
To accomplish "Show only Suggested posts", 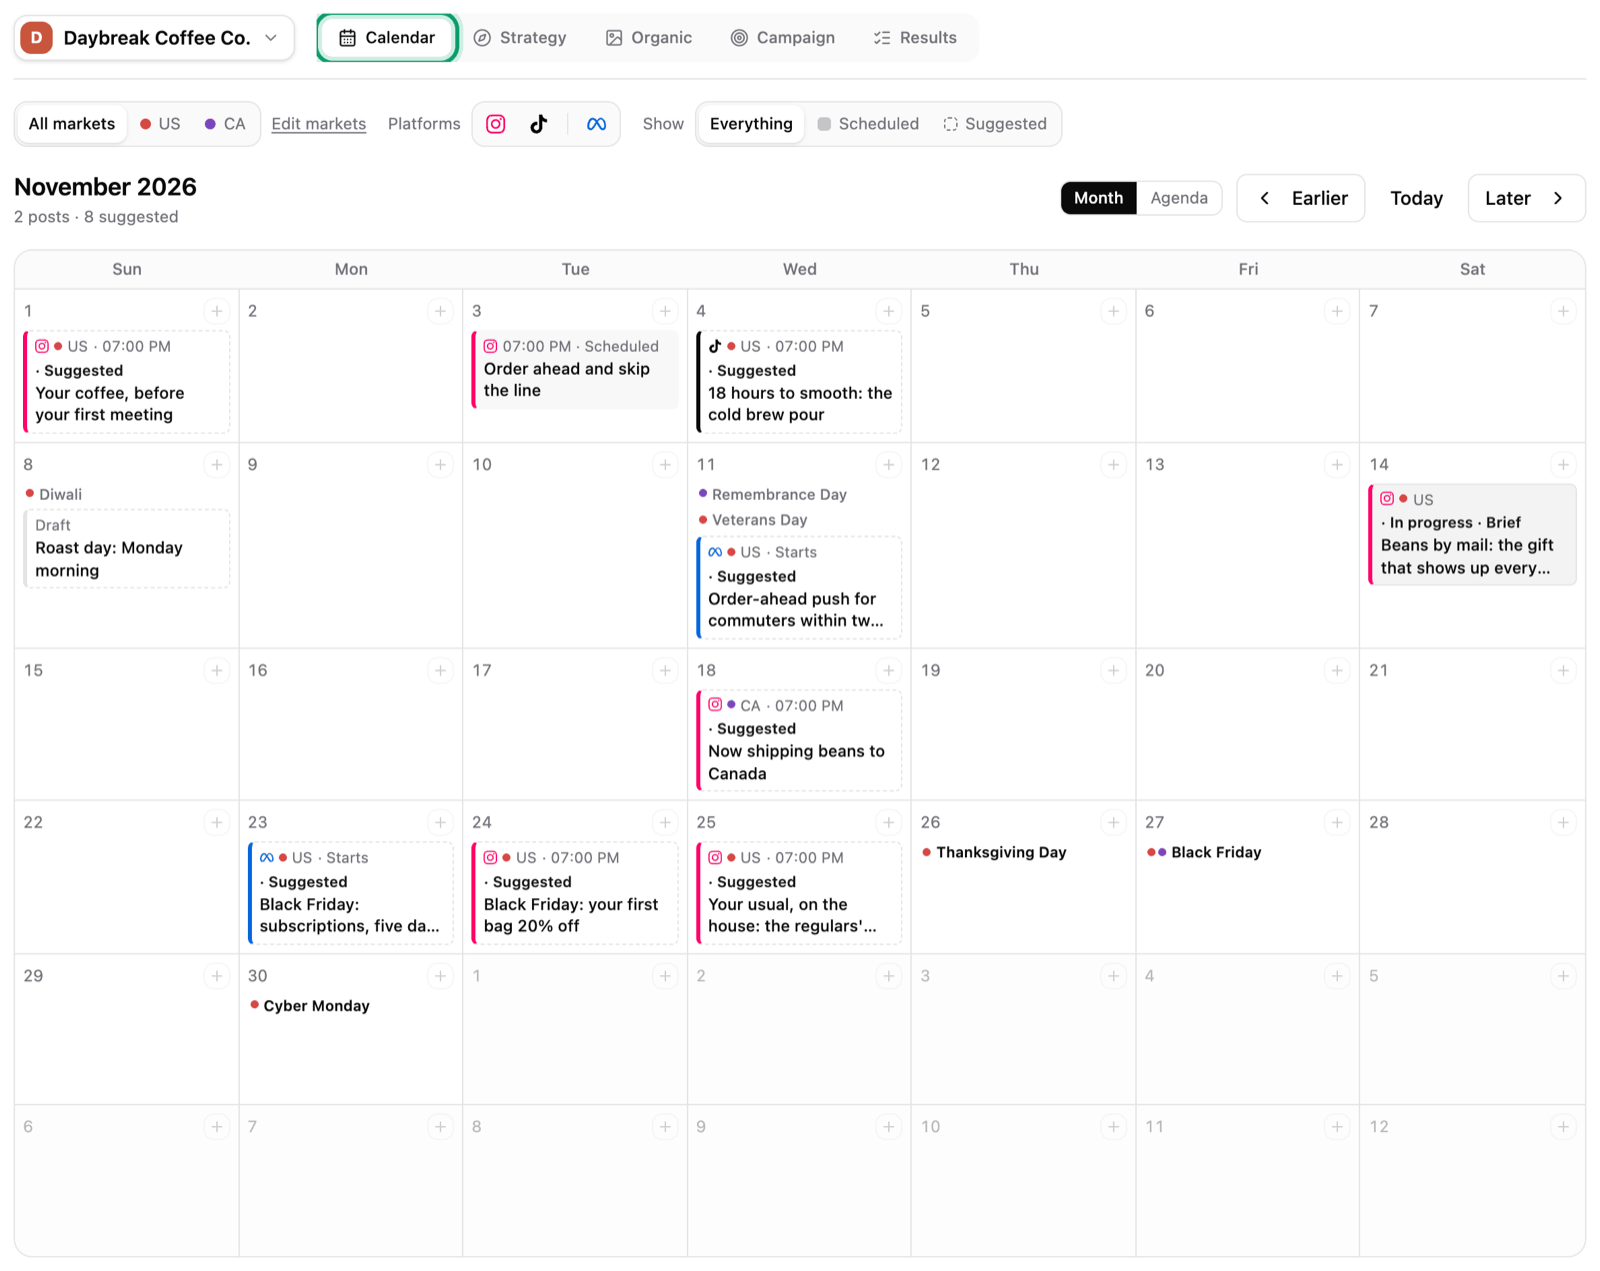I will (x=995, y=124).
